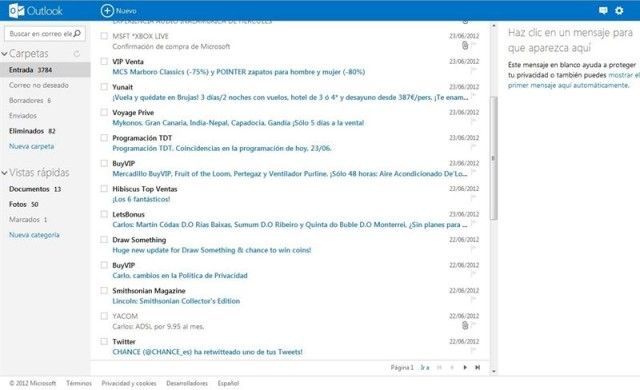Click the Nueva categoría link

[34, 235]
